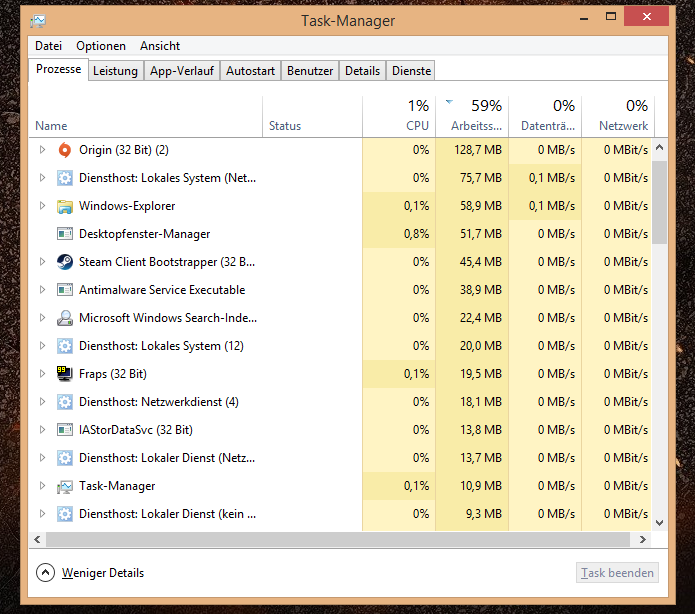Select Diensthost: Lokaler Dienst (Netz... name
This screenshot has height=614, width=695.
pos(167,458)
